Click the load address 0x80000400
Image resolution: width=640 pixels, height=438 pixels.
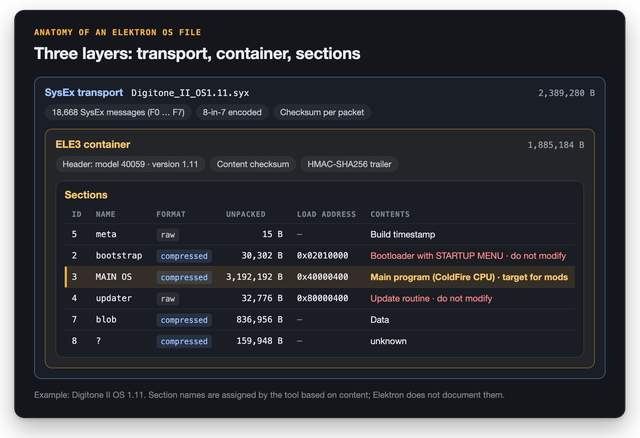(322, 298)
